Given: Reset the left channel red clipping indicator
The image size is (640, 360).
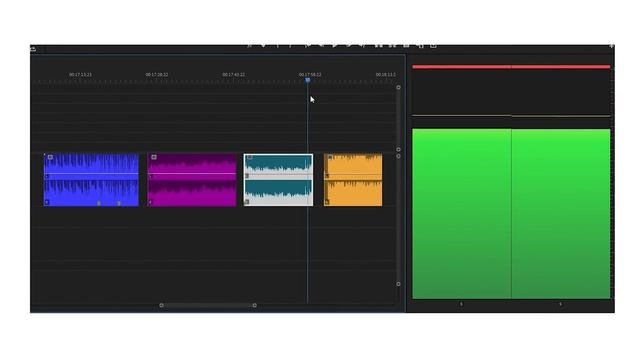Looking at the screenshot, I should coord(462,67).
